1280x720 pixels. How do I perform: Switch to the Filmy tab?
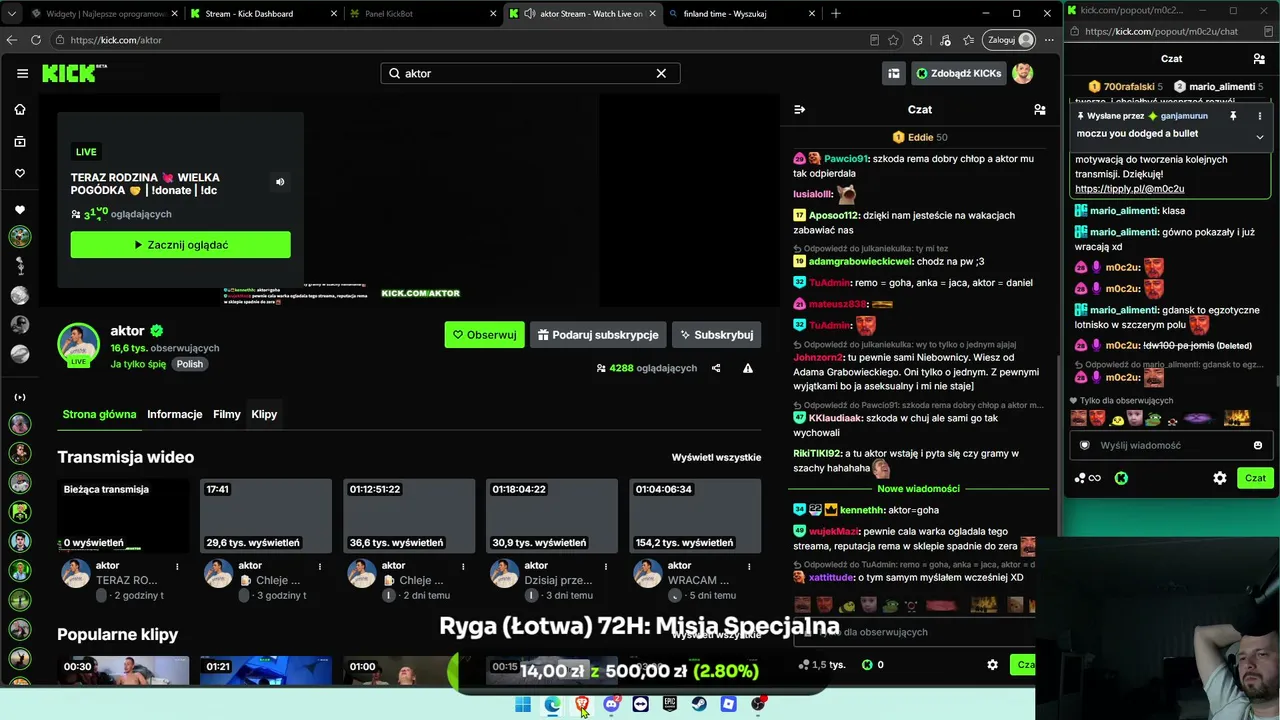[x=227, y=414]
